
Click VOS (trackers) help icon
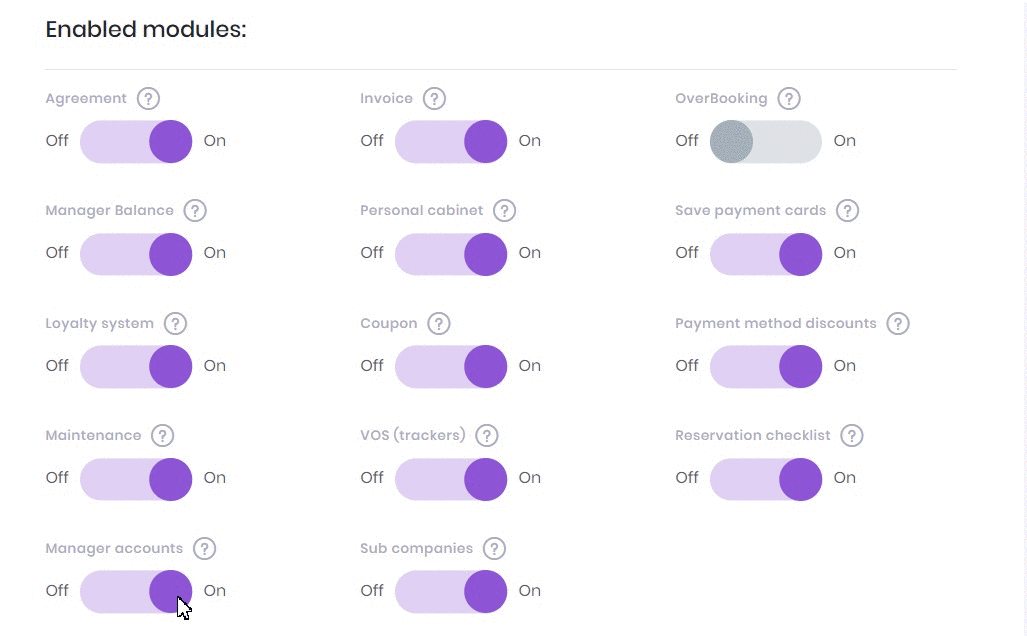coord(487,436)
